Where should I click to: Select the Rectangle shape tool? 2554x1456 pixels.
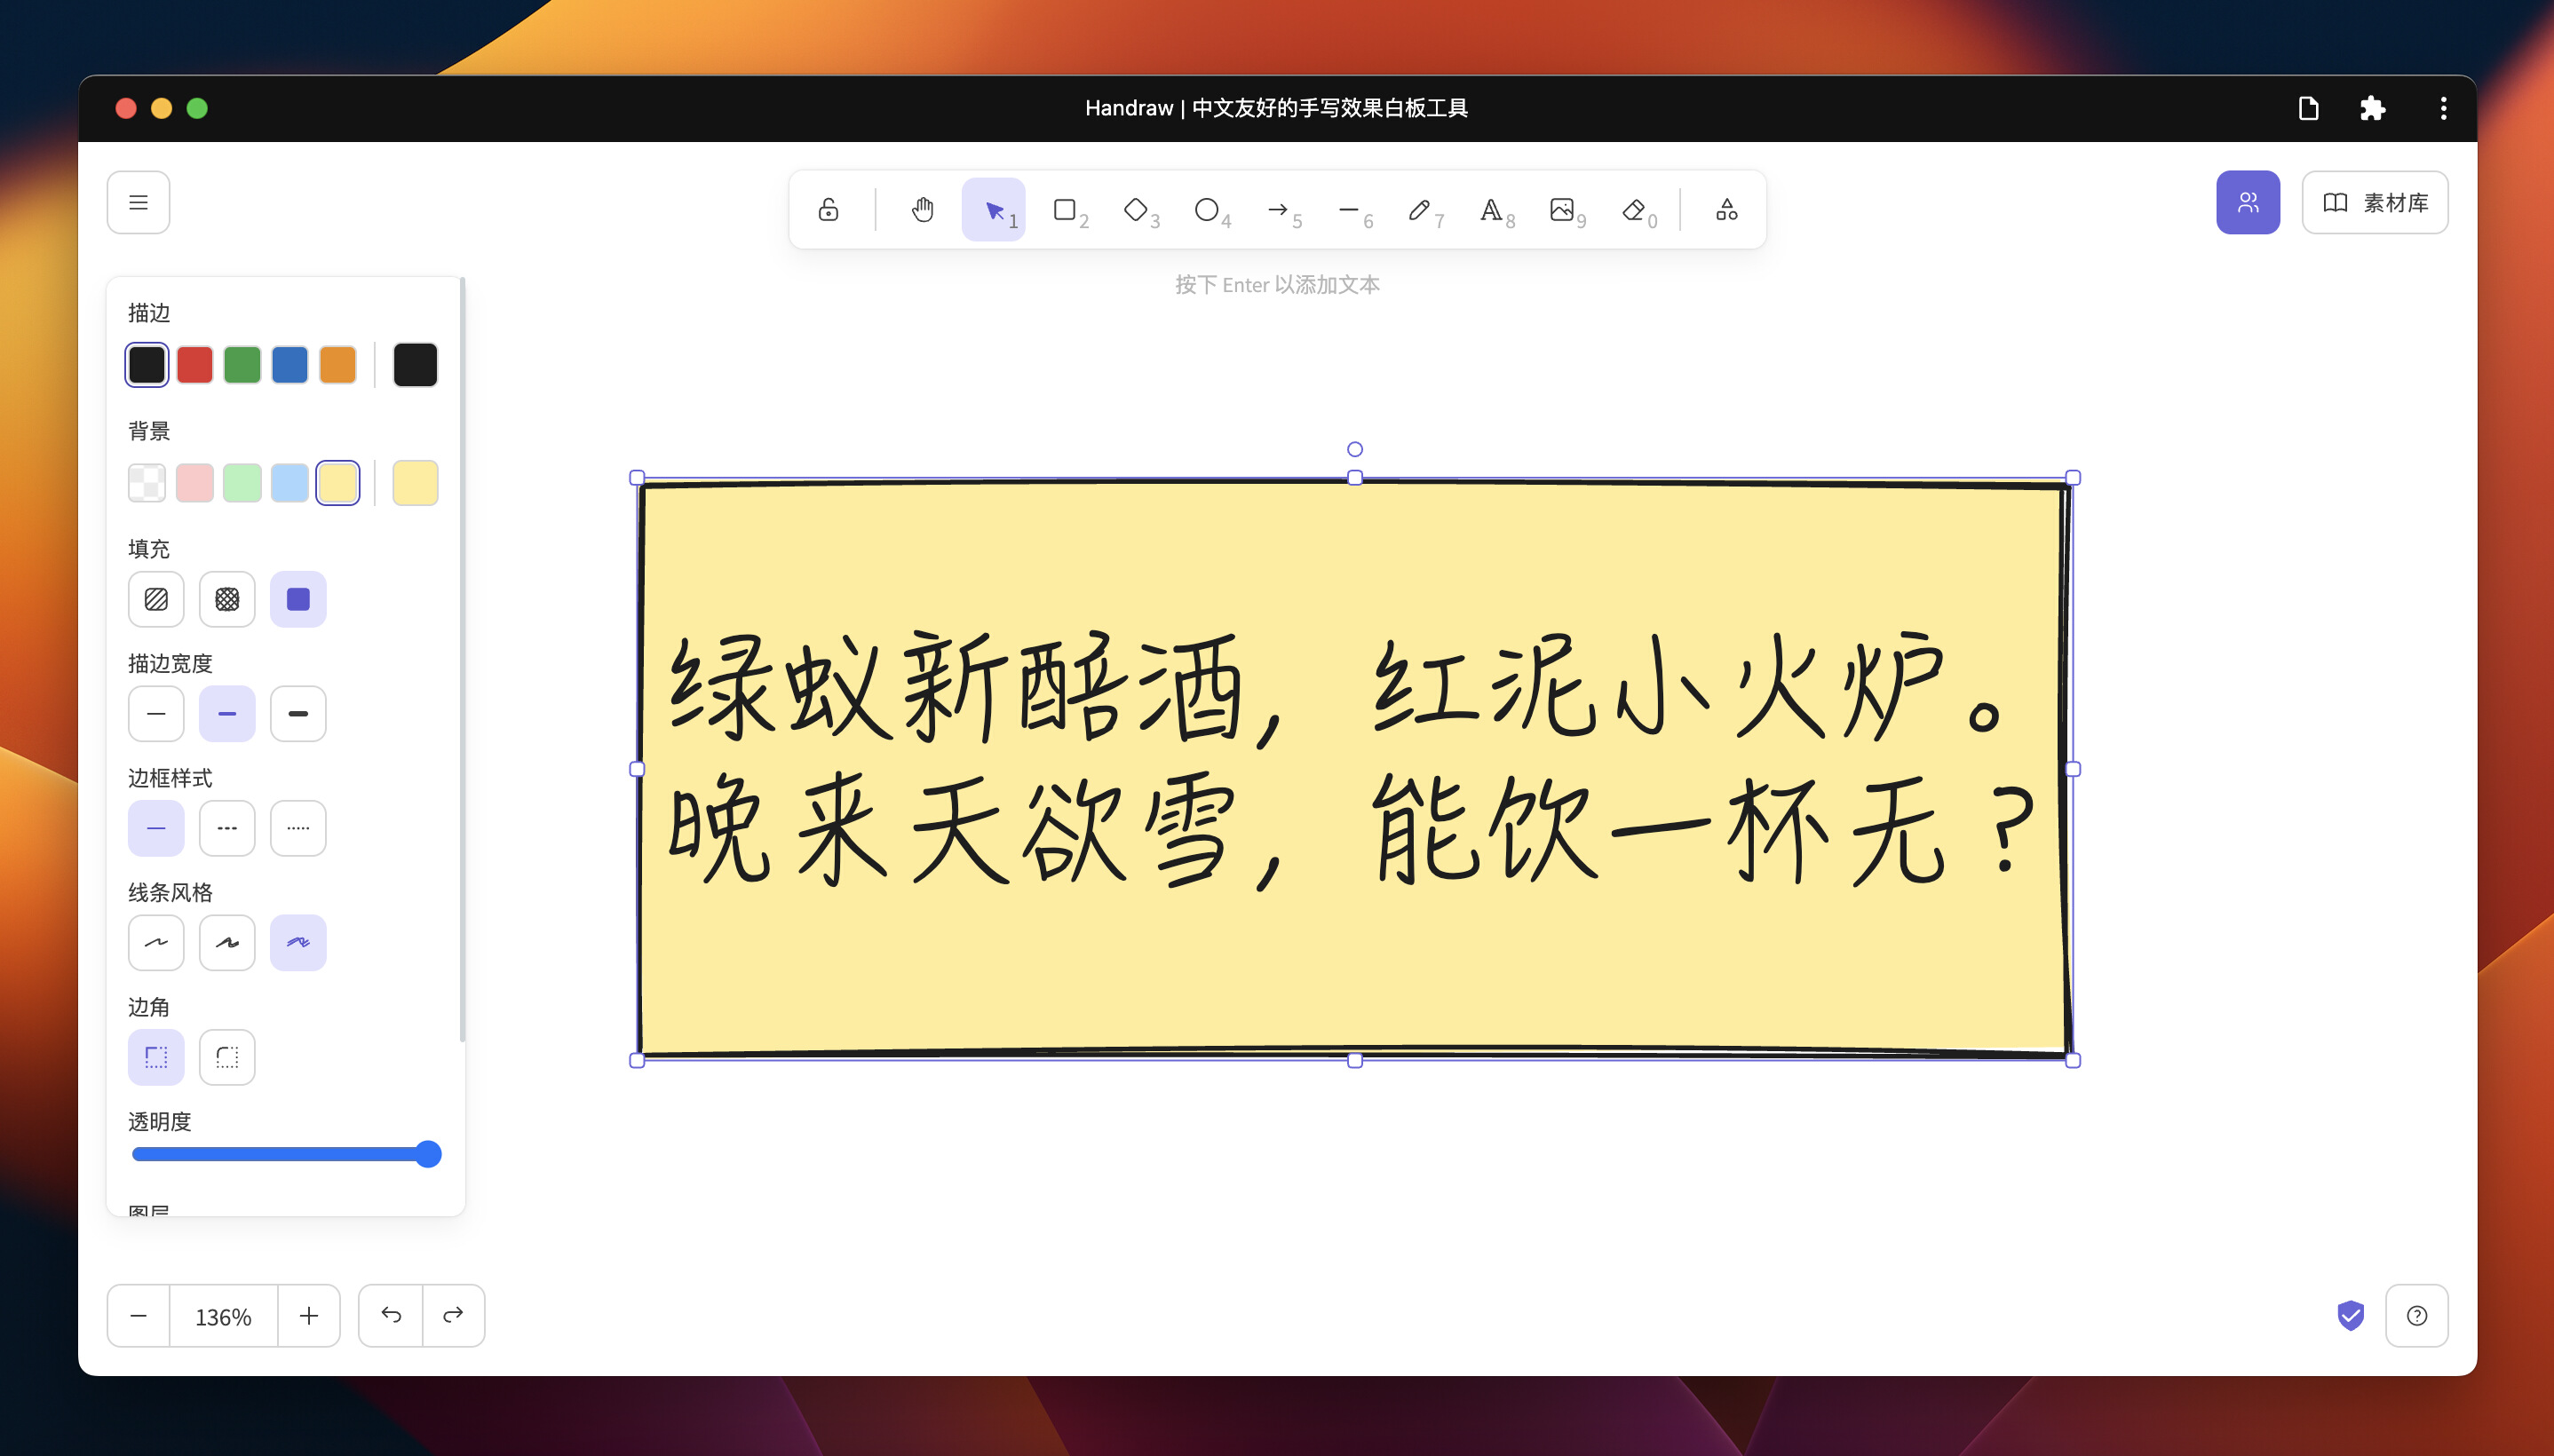[x=1066, y=209]
